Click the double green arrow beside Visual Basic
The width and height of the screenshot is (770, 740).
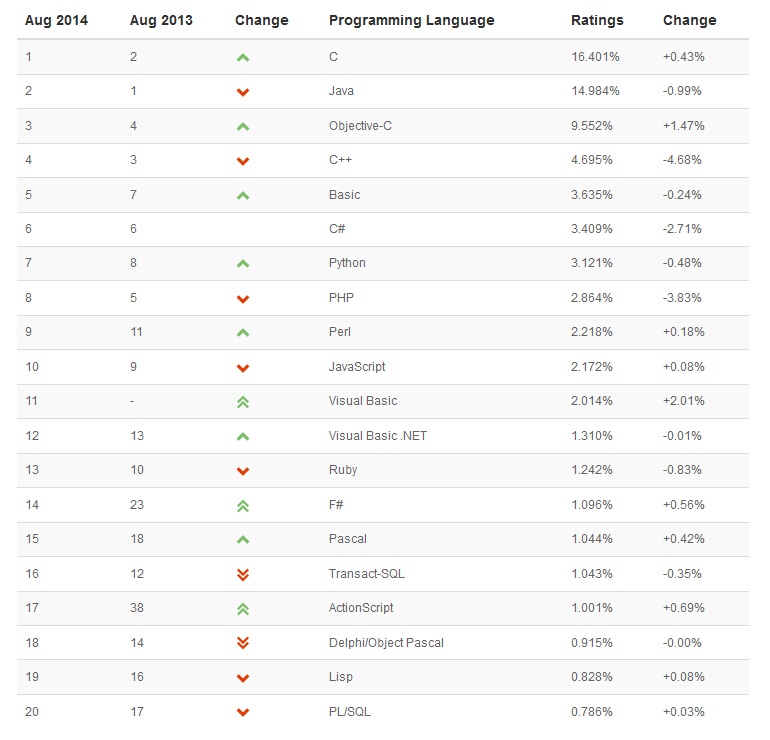pos(243,402)
